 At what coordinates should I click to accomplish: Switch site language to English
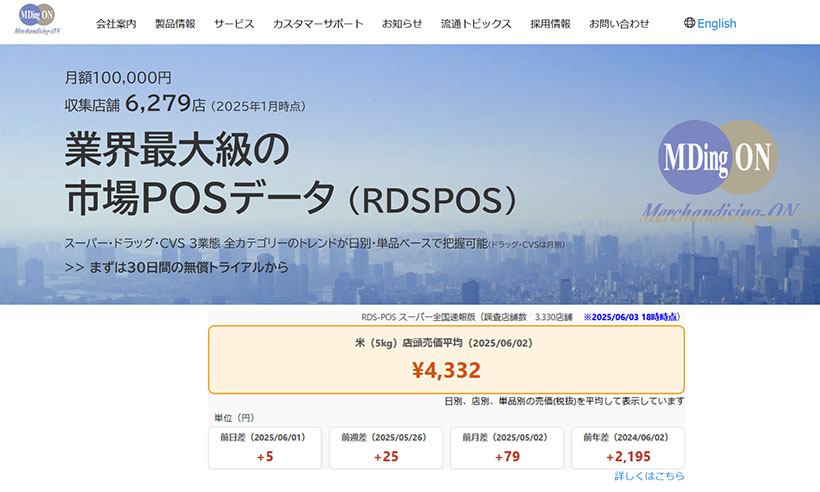point(716,24)
